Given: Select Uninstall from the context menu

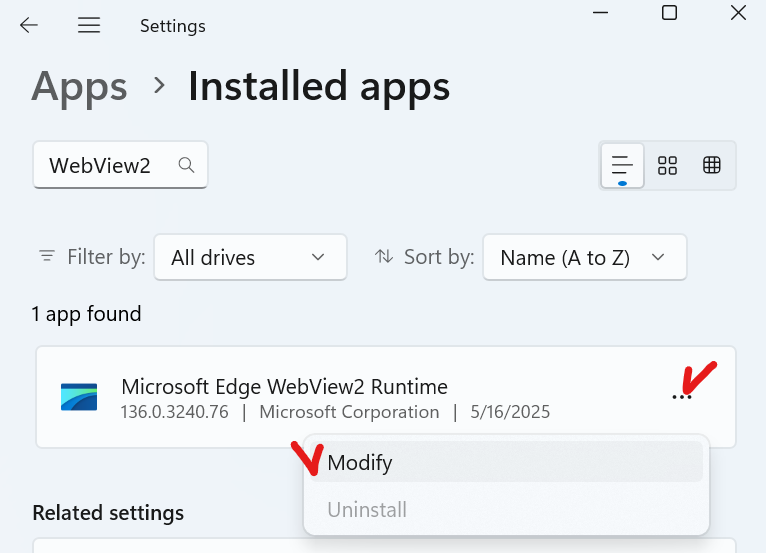Looking at the screenshot, I should [367, 510].
